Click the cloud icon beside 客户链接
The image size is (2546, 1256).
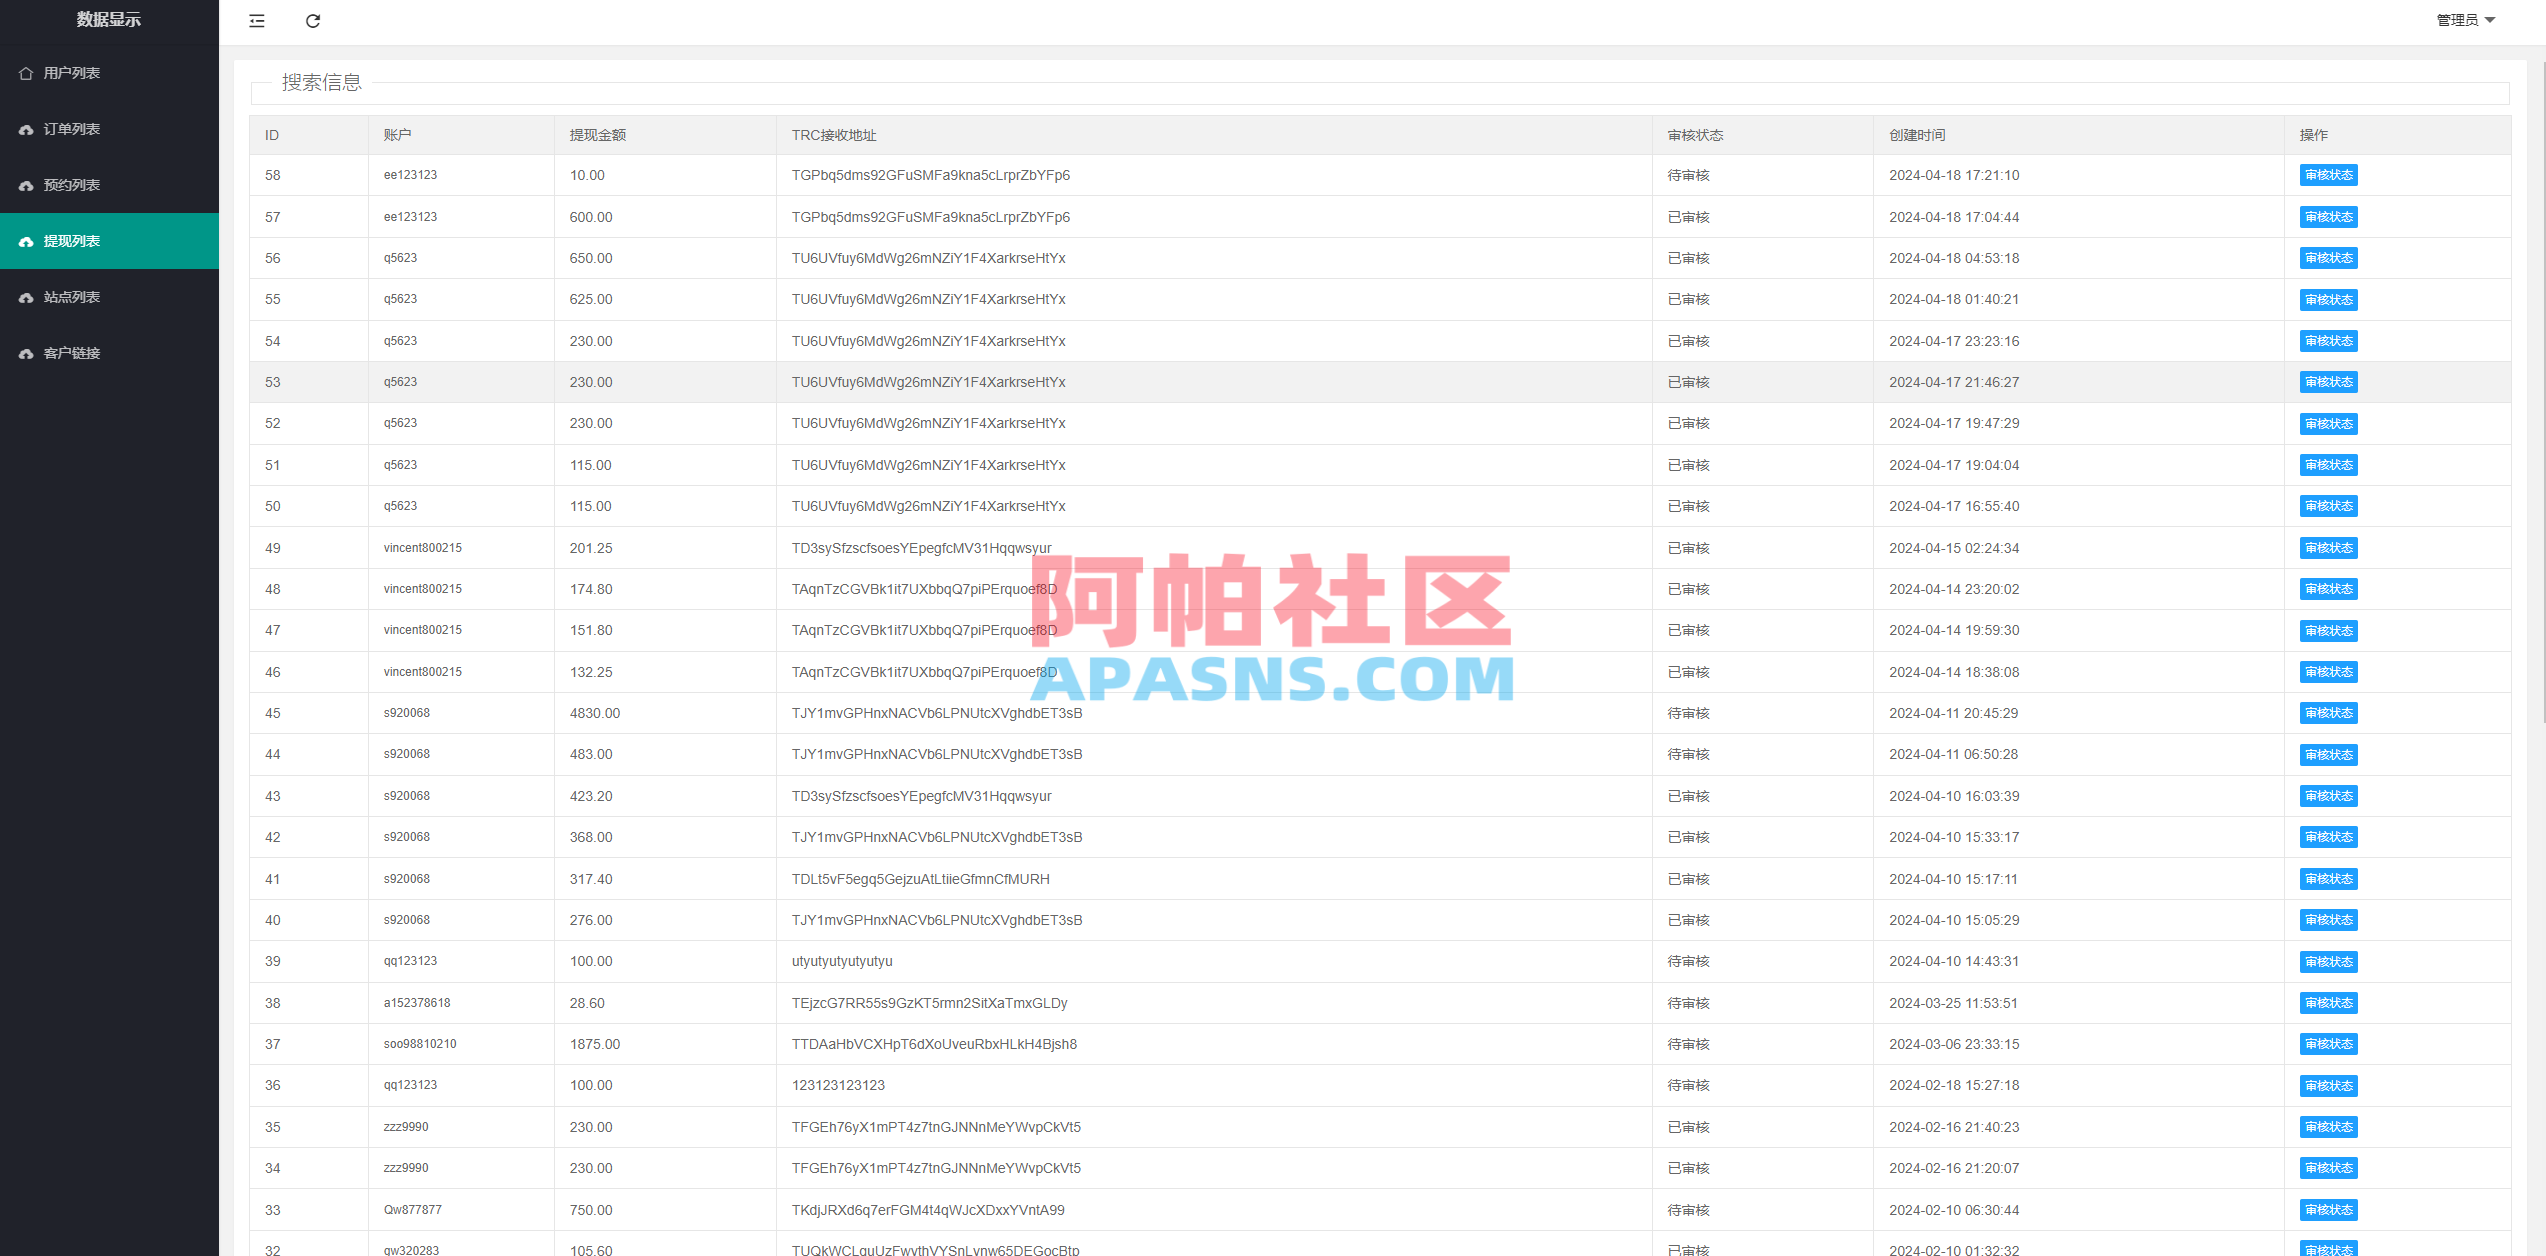pos(26,353)
